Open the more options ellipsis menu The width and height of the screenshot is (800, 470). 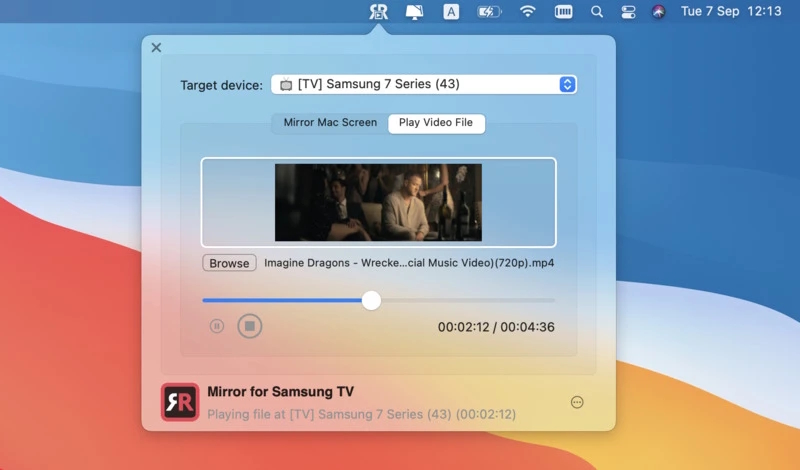(x=577, y=403)
